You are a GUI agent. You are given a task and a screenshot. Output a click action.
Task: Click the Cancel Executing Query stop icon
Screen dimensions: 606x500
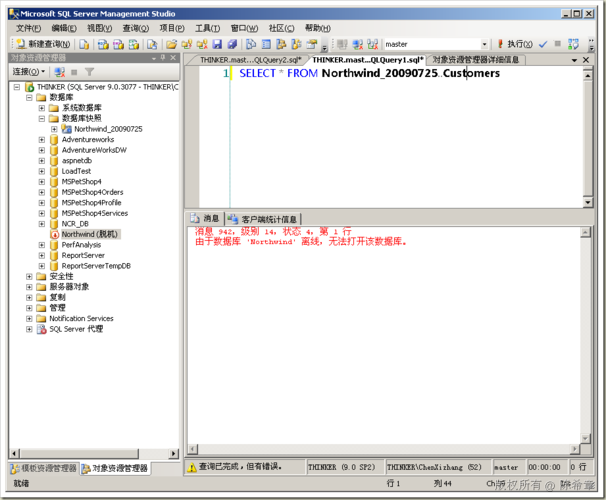tap(558, 44)
